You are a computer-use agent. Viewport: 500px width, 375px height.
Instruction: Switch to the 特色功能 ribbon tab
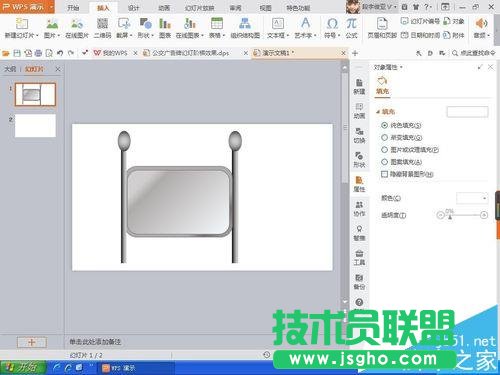298,8
